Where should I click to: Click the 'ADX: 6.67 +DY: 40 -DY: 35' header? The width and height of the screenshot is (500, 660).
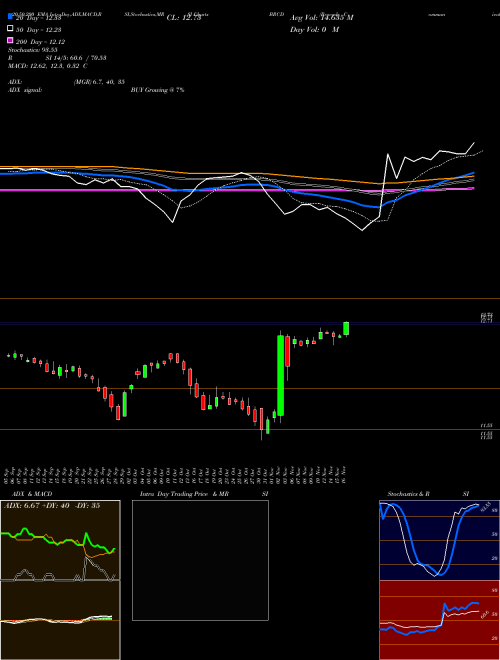52,506
